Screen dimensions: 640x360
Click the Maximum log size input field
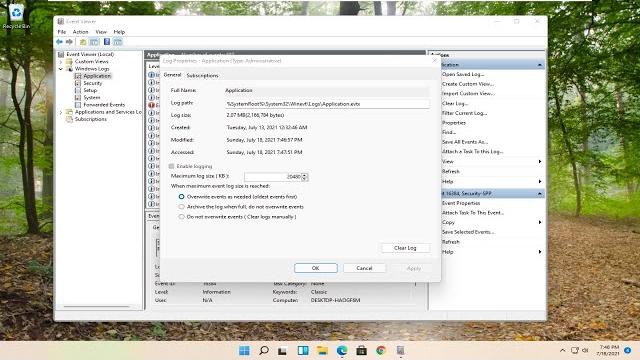point(273,177)
